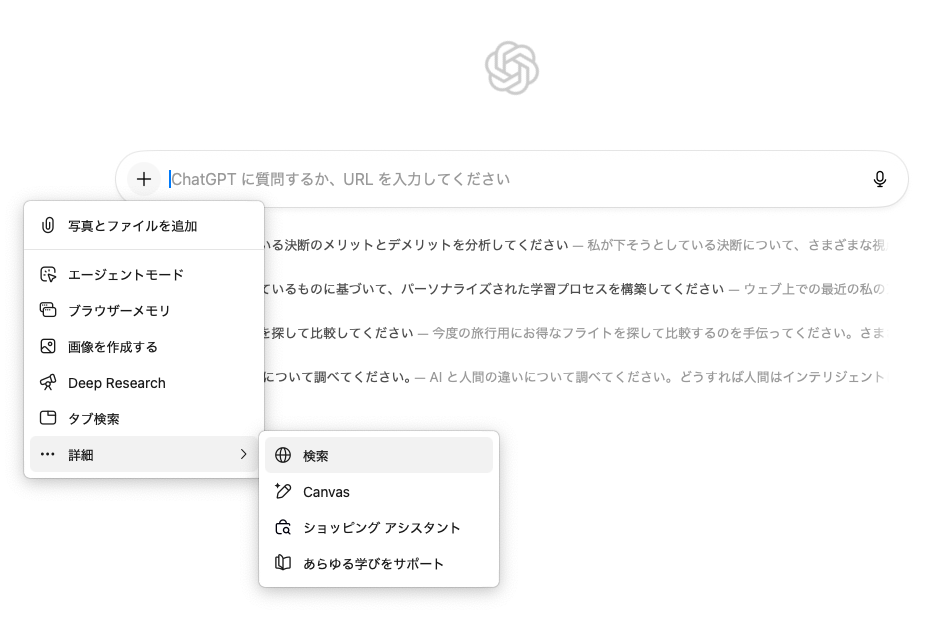
Task: Click the 画像を作成する picture icon
Action: 48,347
